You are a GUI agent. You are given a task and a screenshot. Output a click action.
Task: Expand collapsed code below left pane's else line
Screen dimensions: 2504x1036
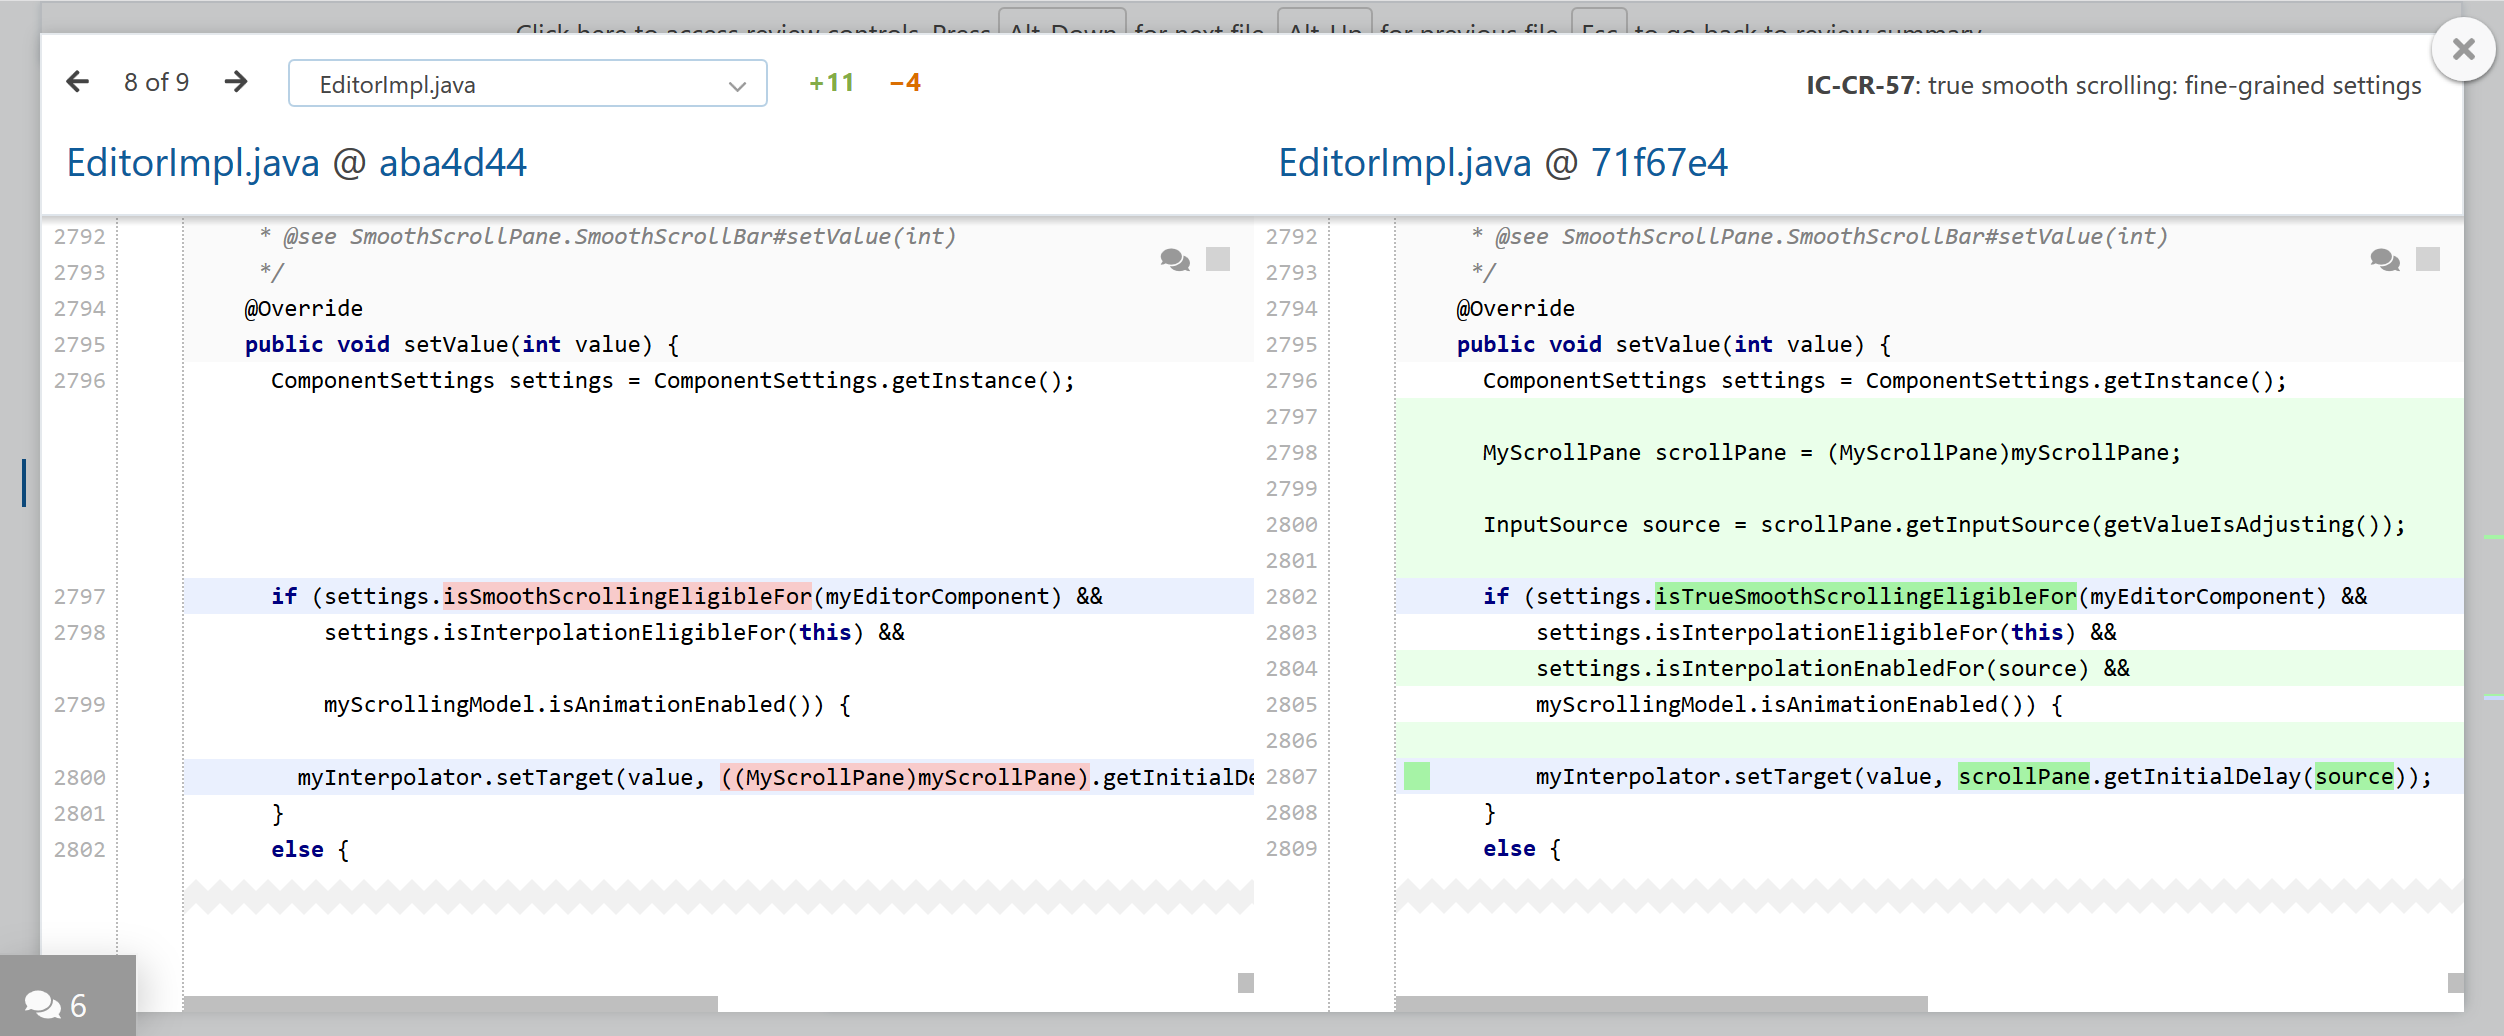coord(718,896)
